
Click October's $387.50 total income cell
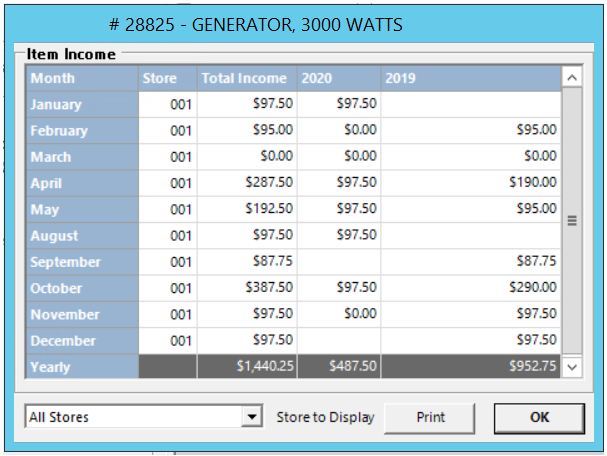coord(247,288)
